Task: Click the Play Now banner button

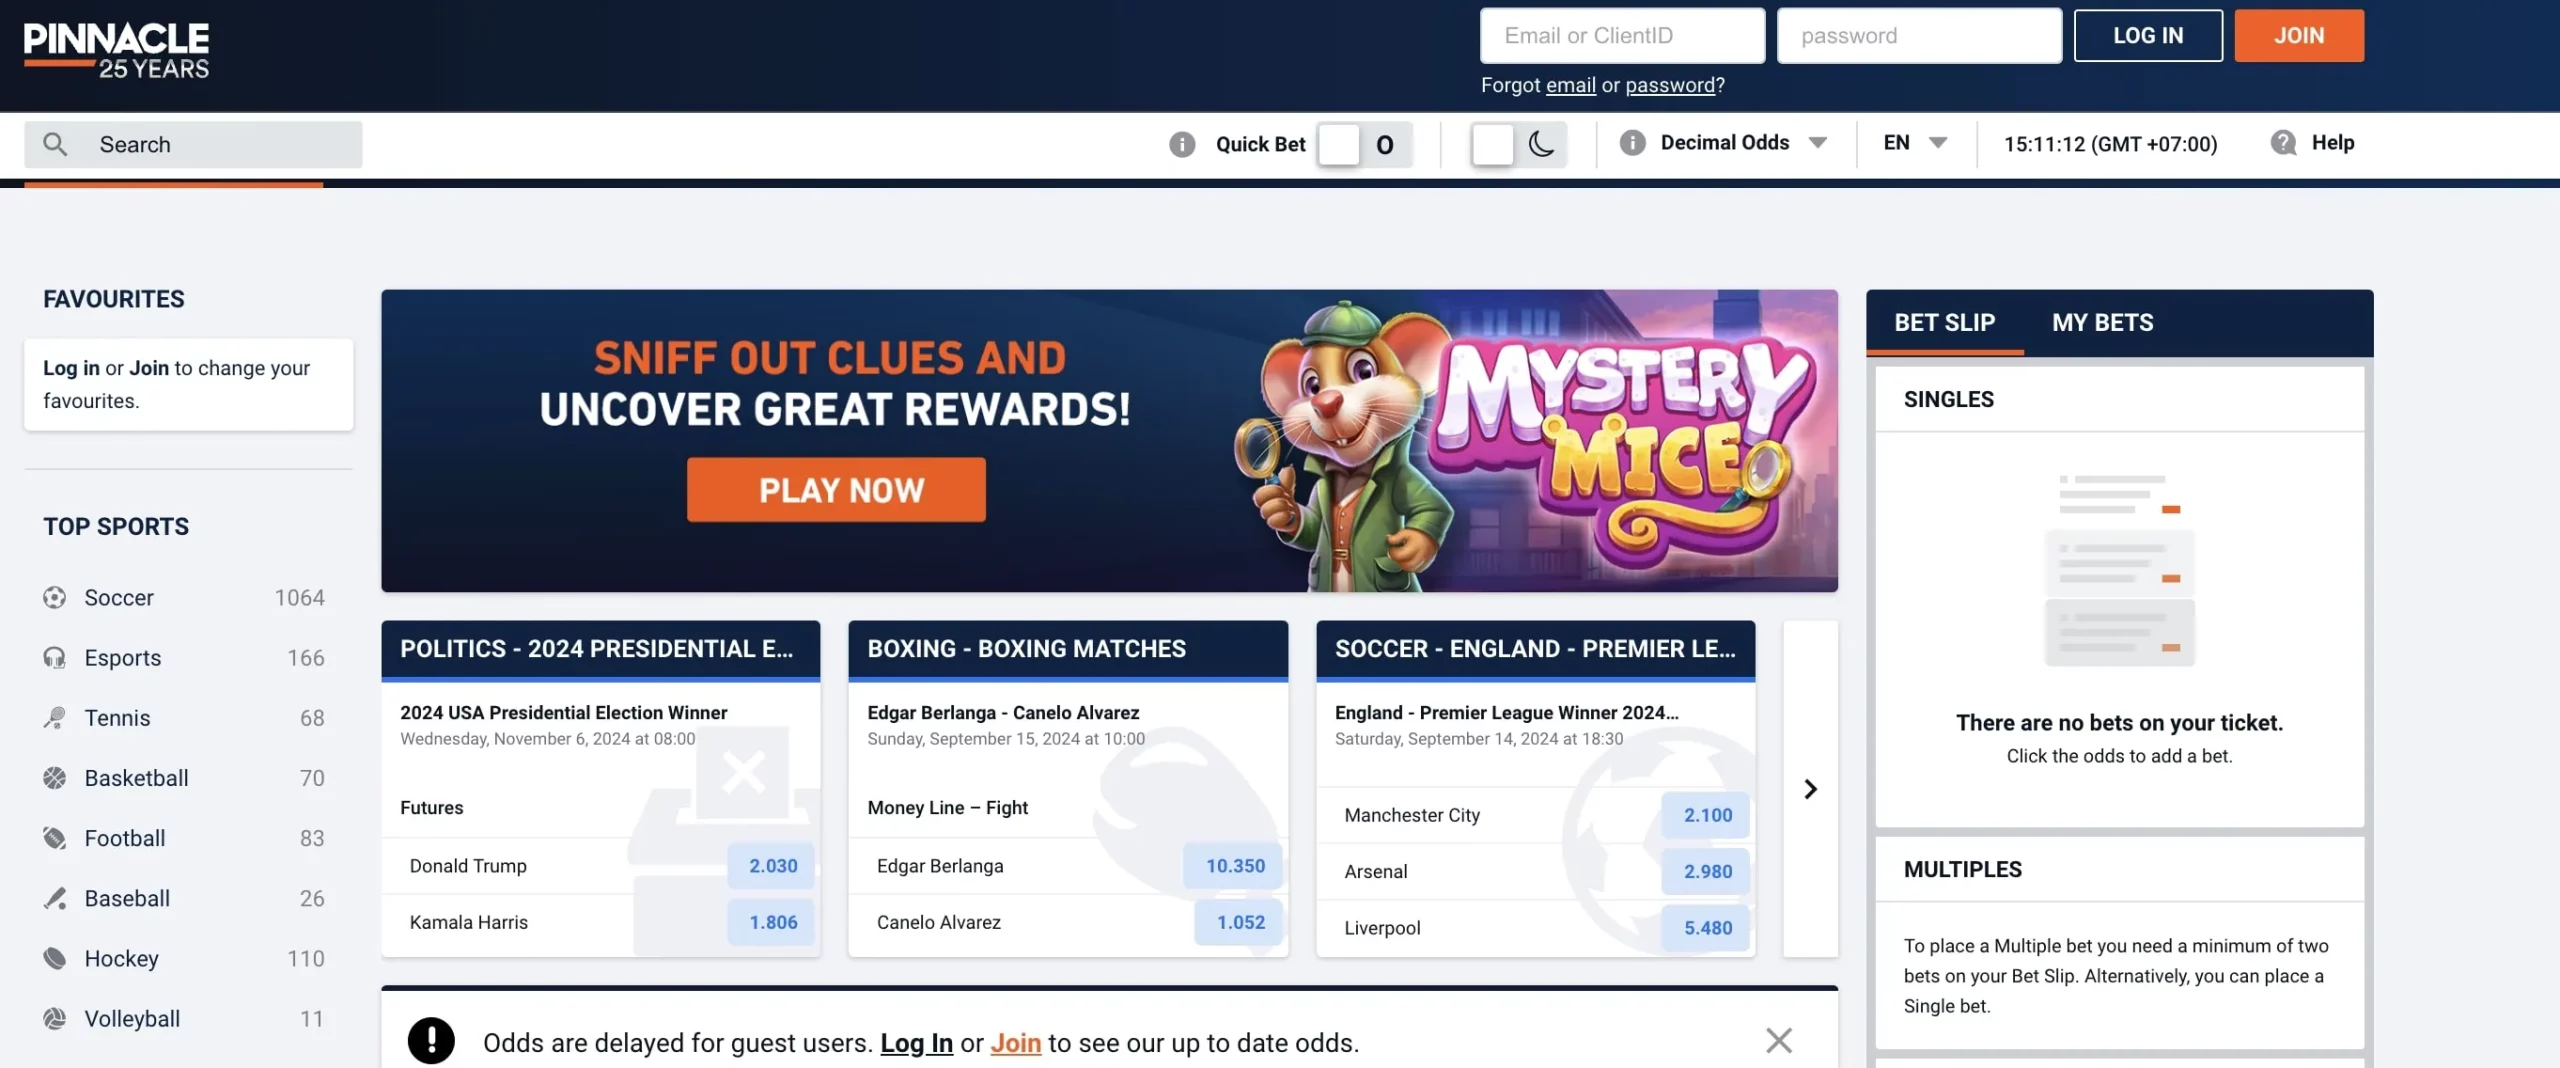Action: tap(836, 490)
